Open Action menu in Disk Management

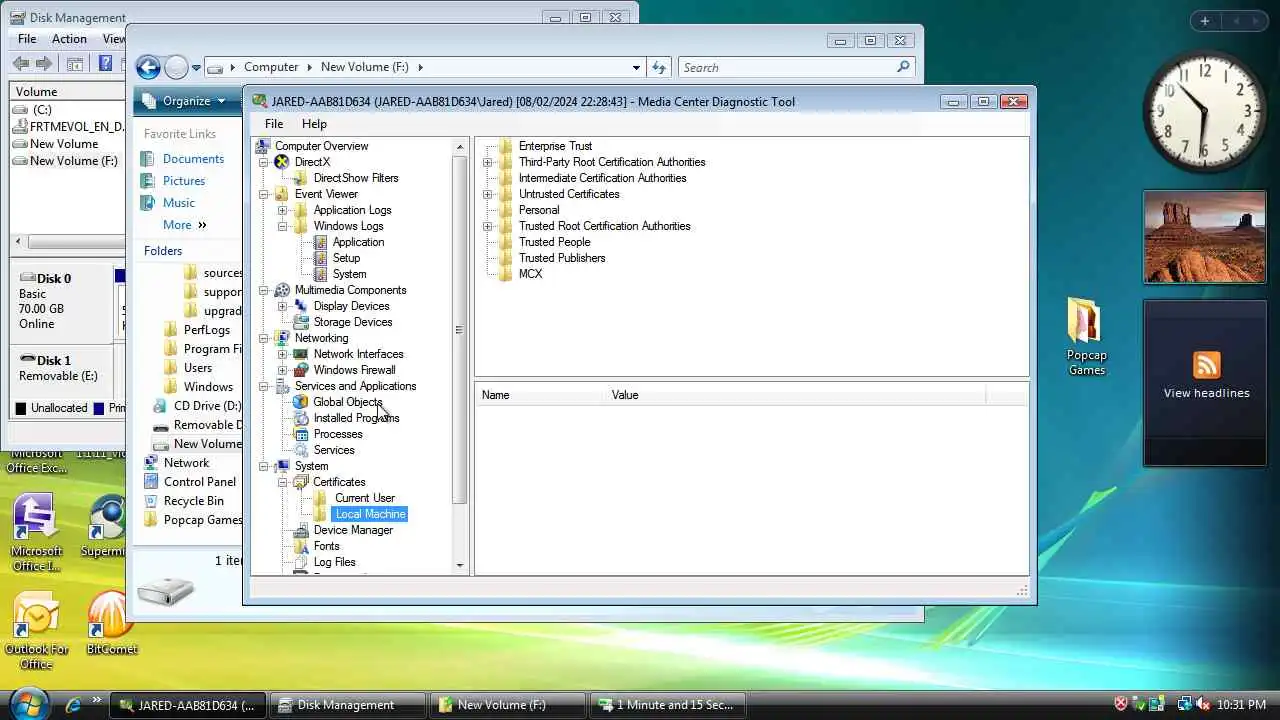pos(69,39)
